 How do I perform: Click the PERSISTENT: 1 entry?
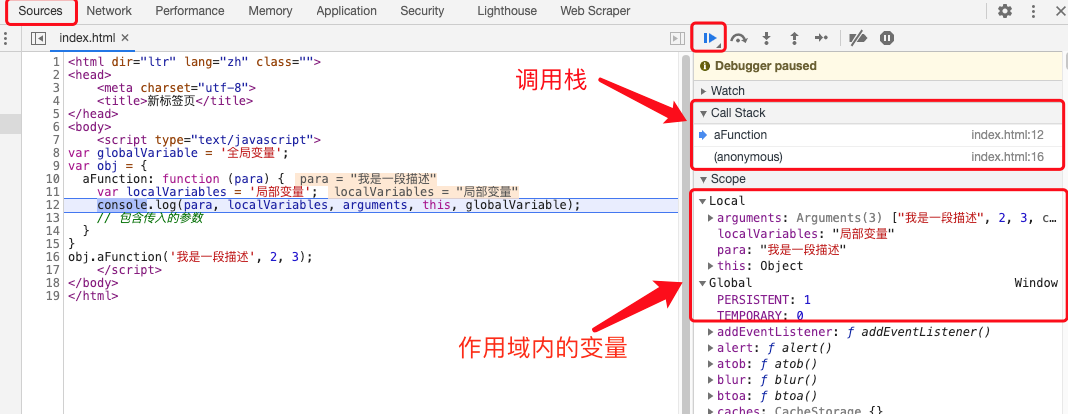click(x=764, y=300)
